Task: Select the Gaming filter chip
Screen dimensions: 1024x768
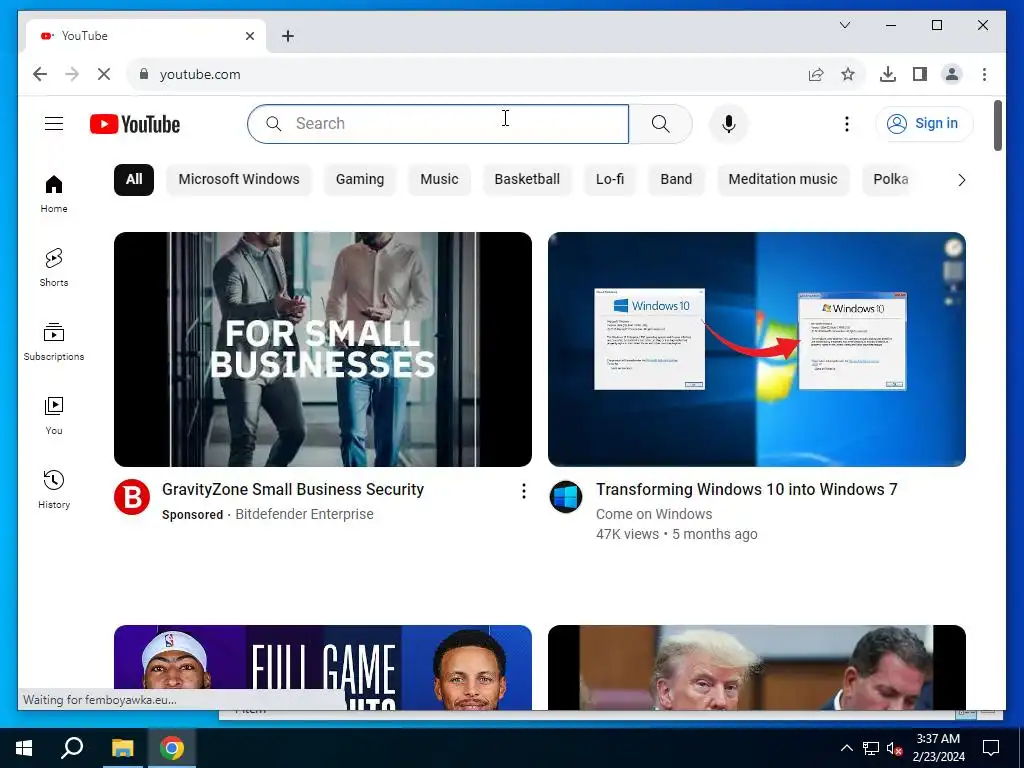Action: tap(360, 180)
